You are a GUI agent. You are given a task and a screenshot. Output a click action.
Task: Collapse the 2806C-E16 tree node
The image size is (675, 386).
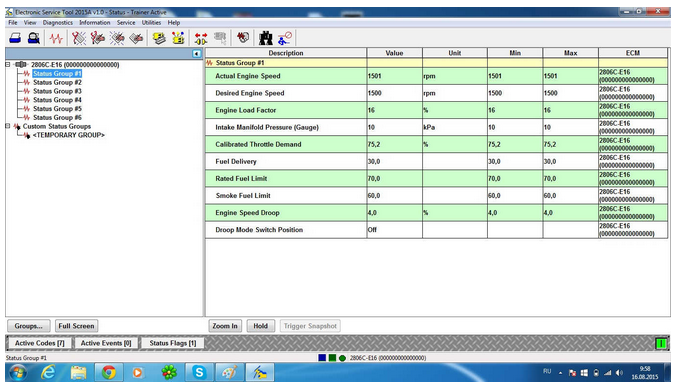tap(8, 65)
